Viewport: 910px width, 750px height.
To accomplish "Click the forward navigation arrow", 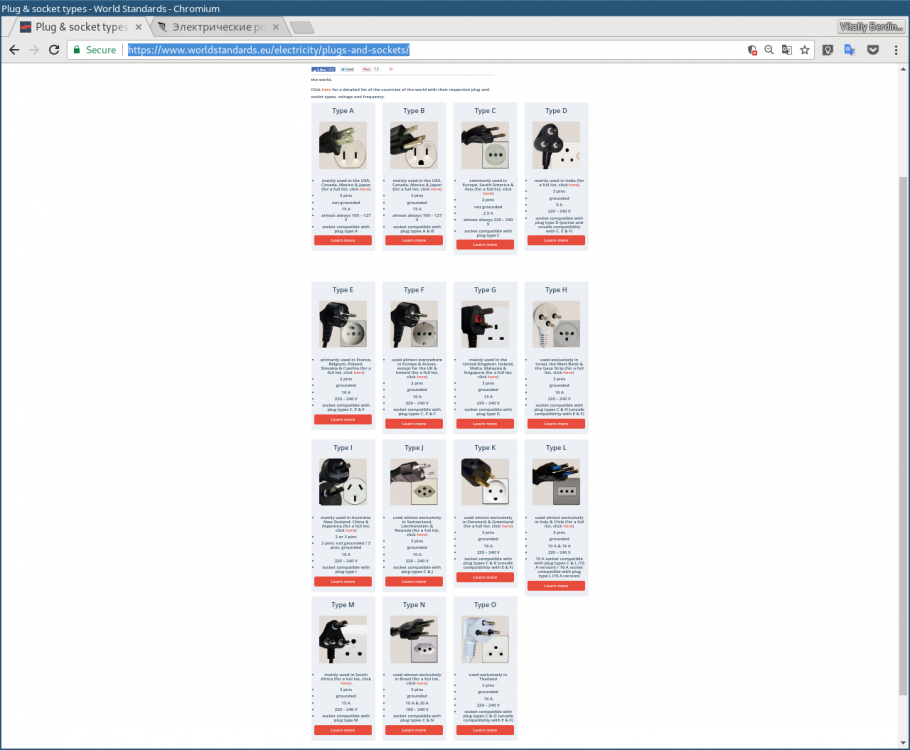I will (34, 48).
